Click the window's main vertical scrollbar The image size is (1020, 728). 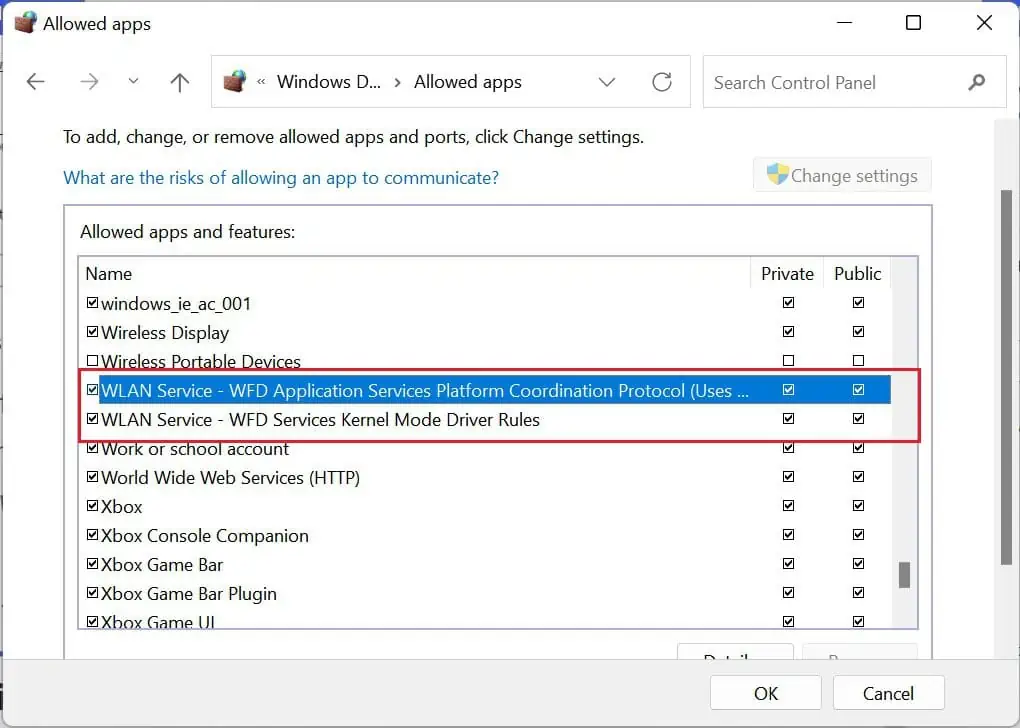tap(1006, 377)
